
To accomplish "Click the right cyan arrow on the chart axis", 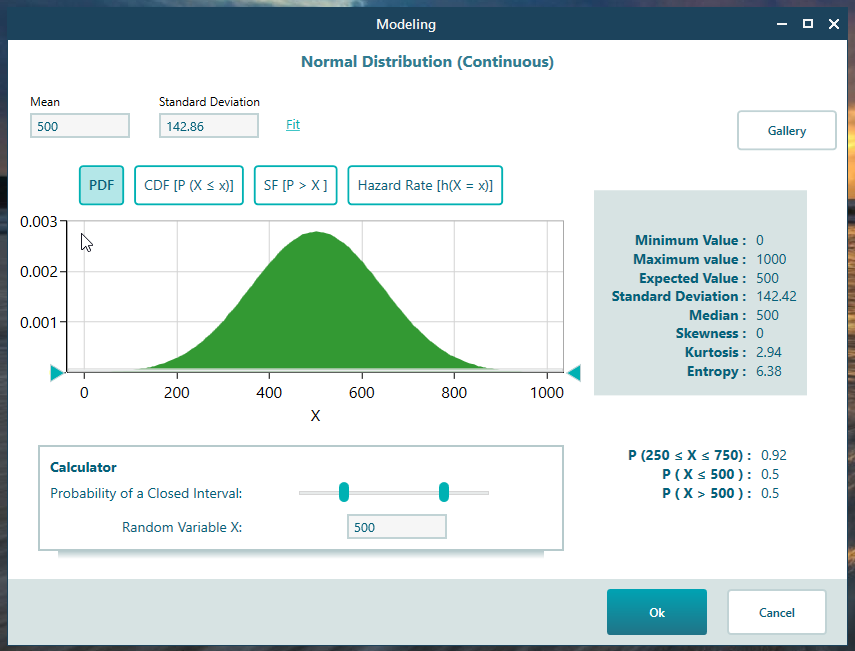I will [x=574, y=372].
